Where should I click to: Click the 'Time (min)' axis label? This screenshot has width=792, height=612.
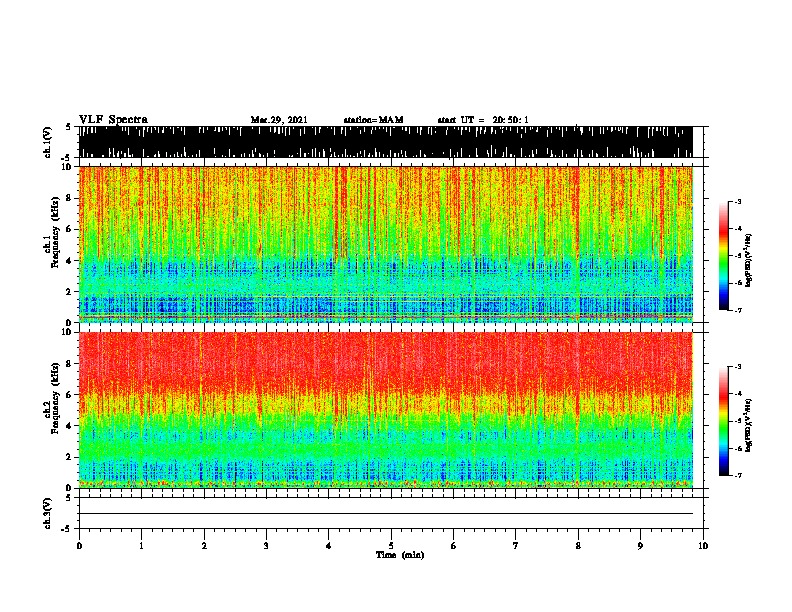pyautogui.click(x=400, y=555)
